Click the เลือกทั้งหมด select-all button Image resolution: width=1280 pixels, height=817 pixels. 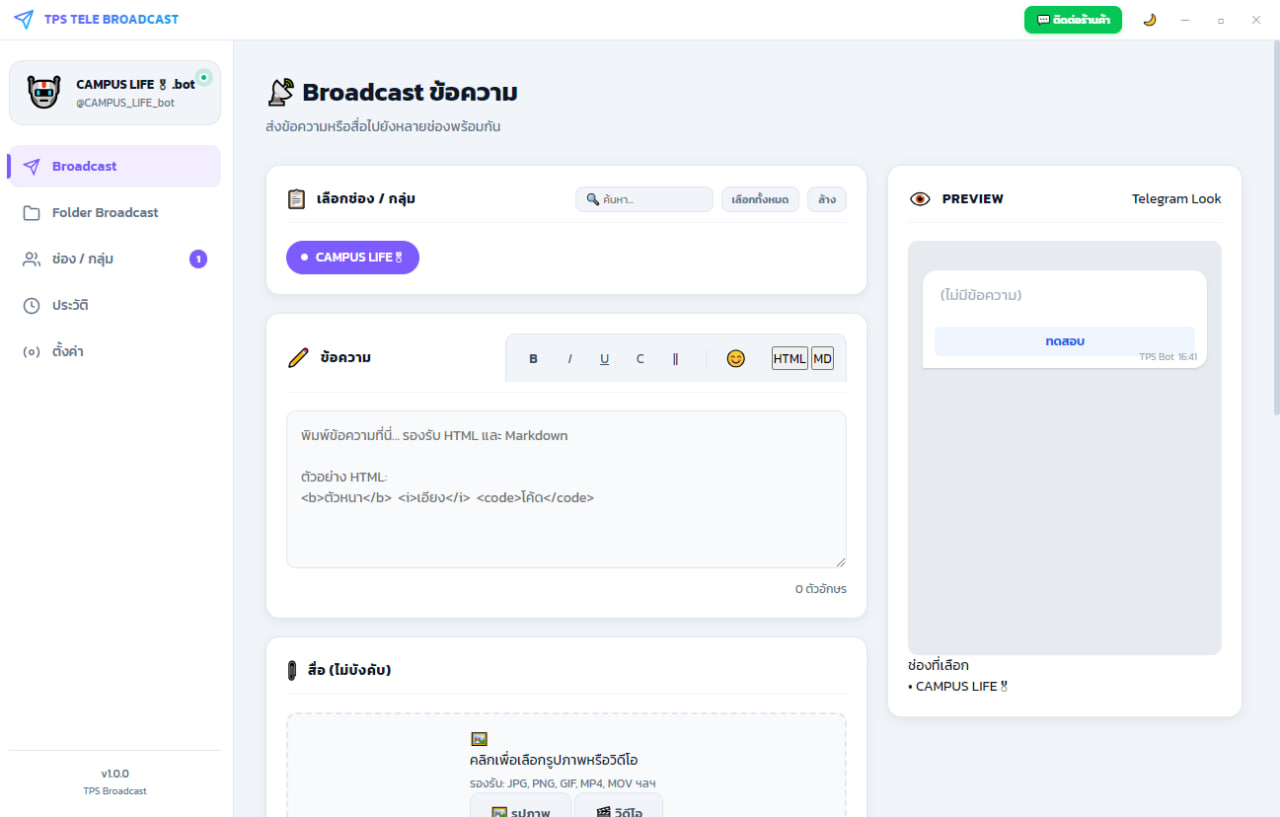click(x=760, y=200)
